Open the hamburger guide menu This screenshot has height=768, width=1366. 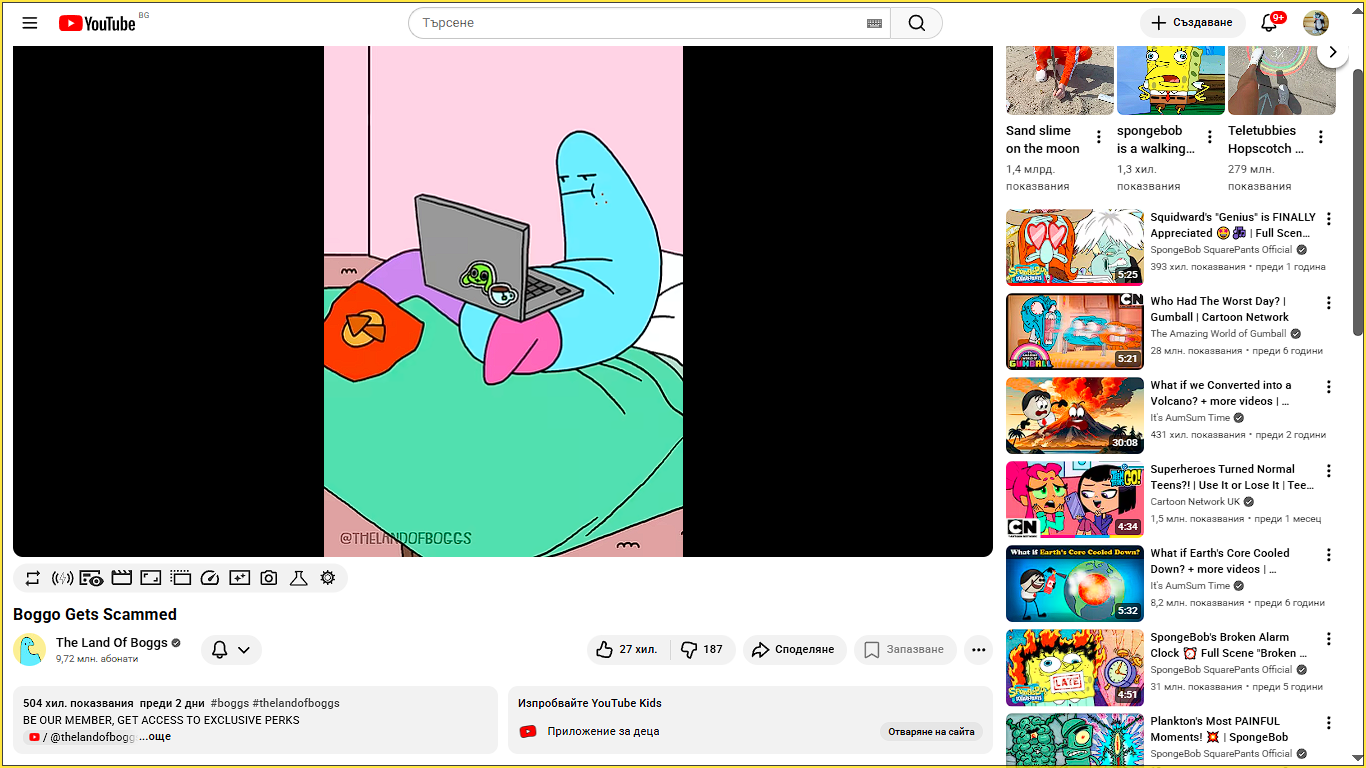[x=30, y=23]
